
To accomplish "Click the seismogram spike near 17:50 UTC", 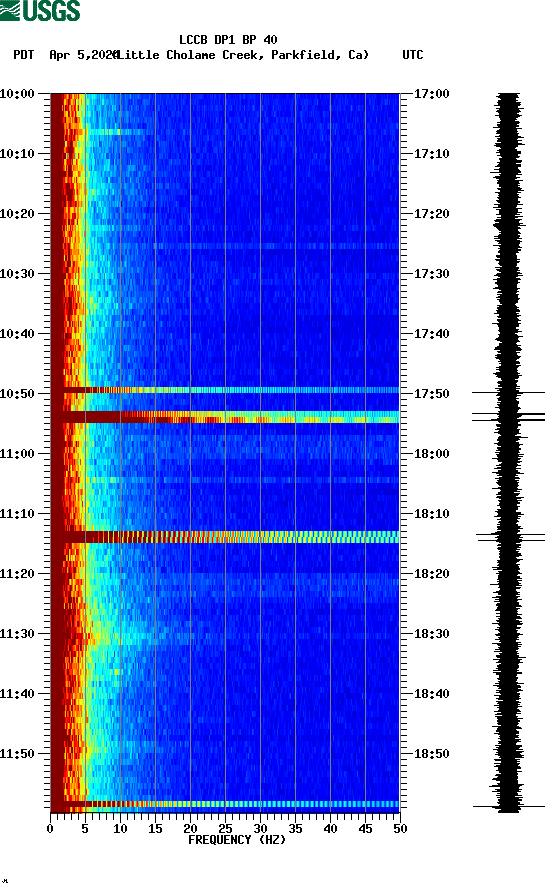I will click(508, 393).
